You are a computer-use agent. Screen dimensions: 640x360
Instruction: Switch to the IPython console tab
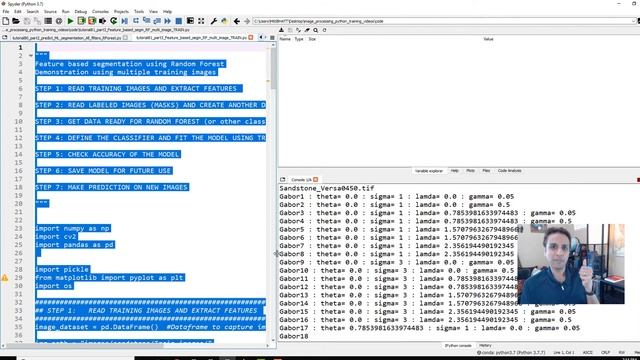click(x=458, y=346)
